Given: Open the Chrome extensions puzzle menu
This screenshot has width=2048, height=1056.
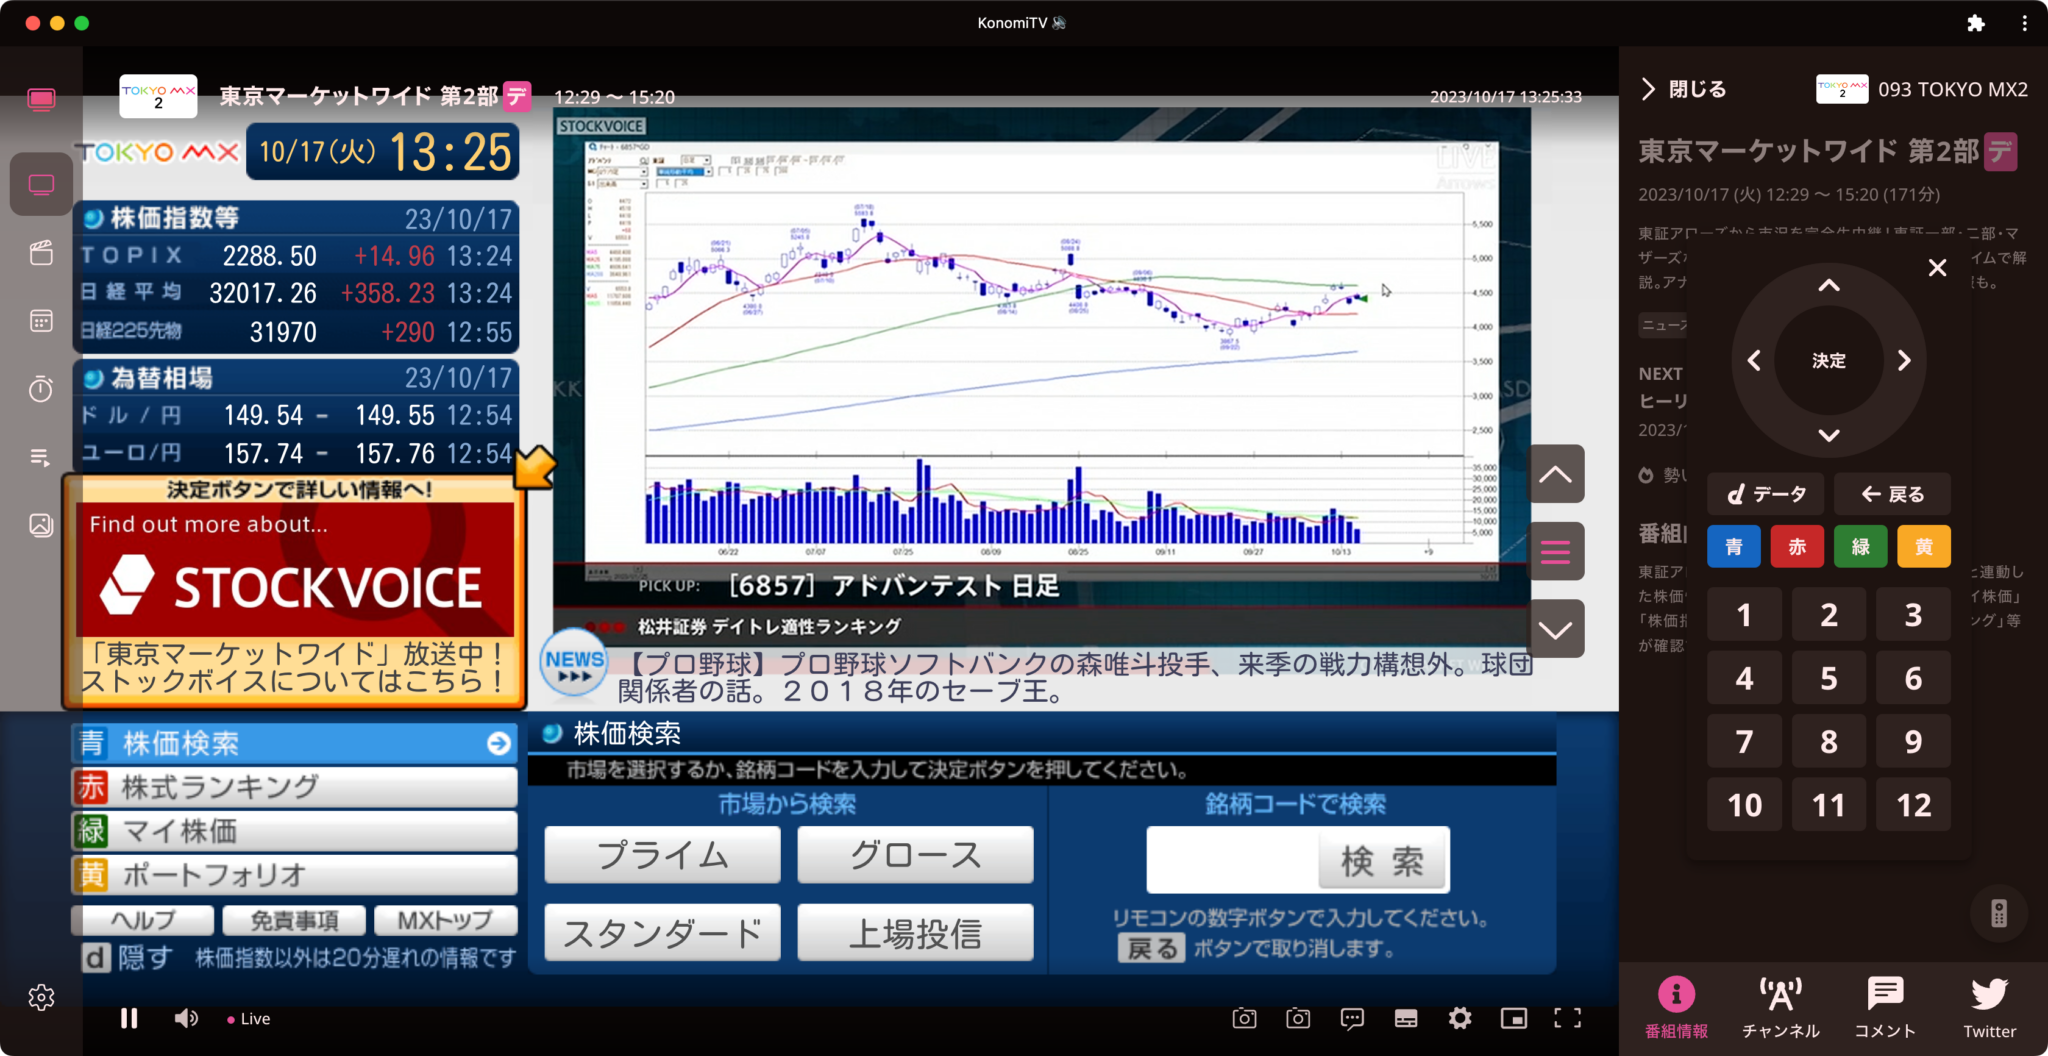Looking at the screenshot, I should pos(1975,22).
